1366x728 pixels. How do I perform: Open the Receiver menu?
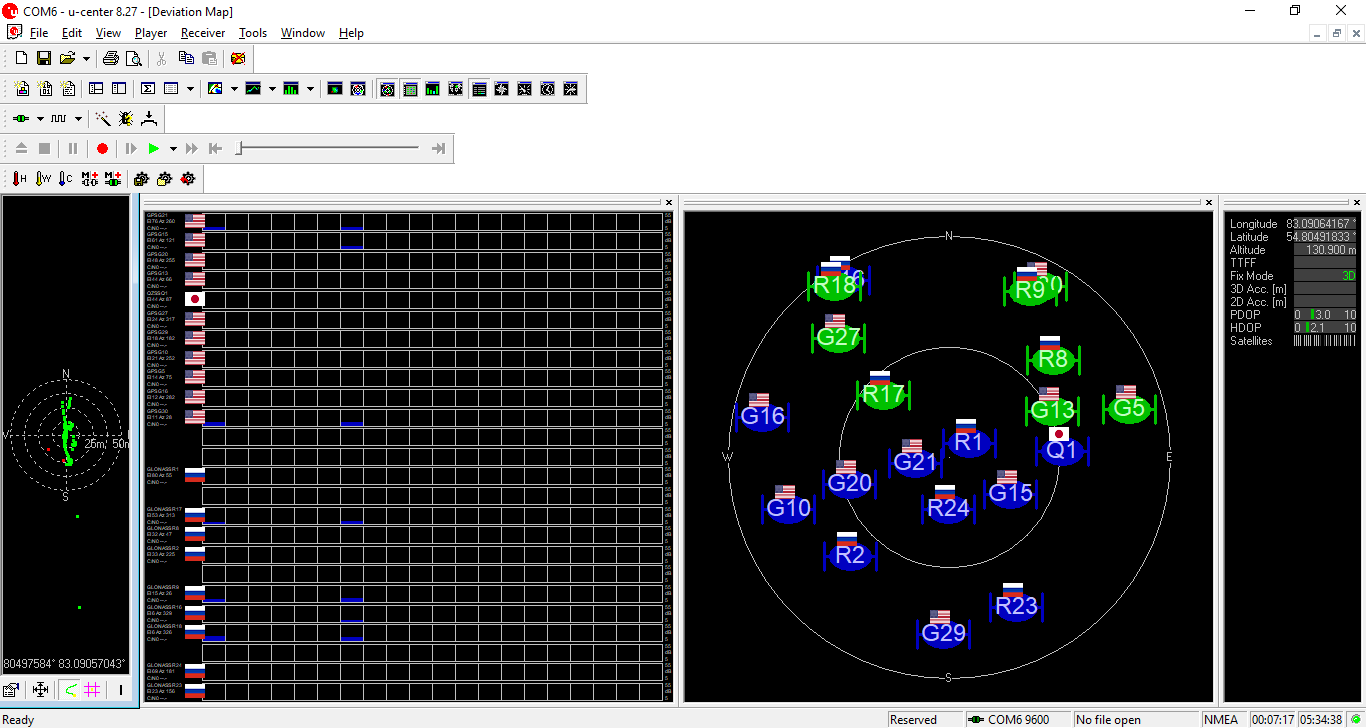203,33
